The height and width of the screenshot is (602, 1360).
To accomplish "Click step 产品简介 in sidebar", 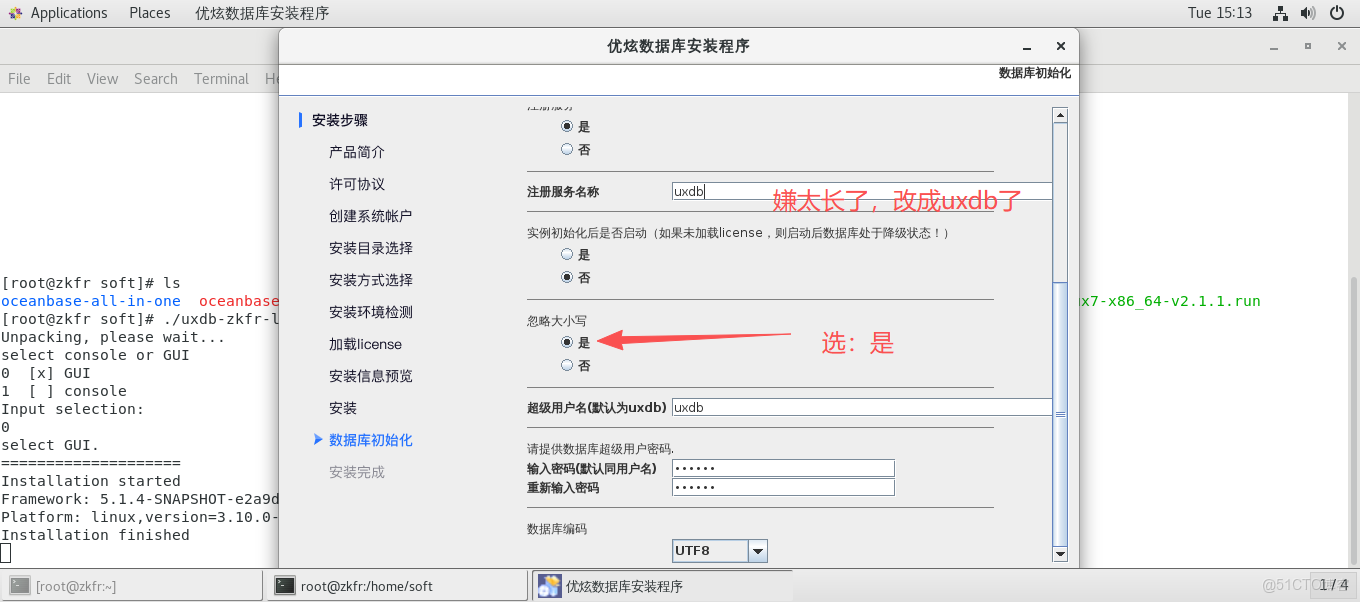I will (357, 152).
